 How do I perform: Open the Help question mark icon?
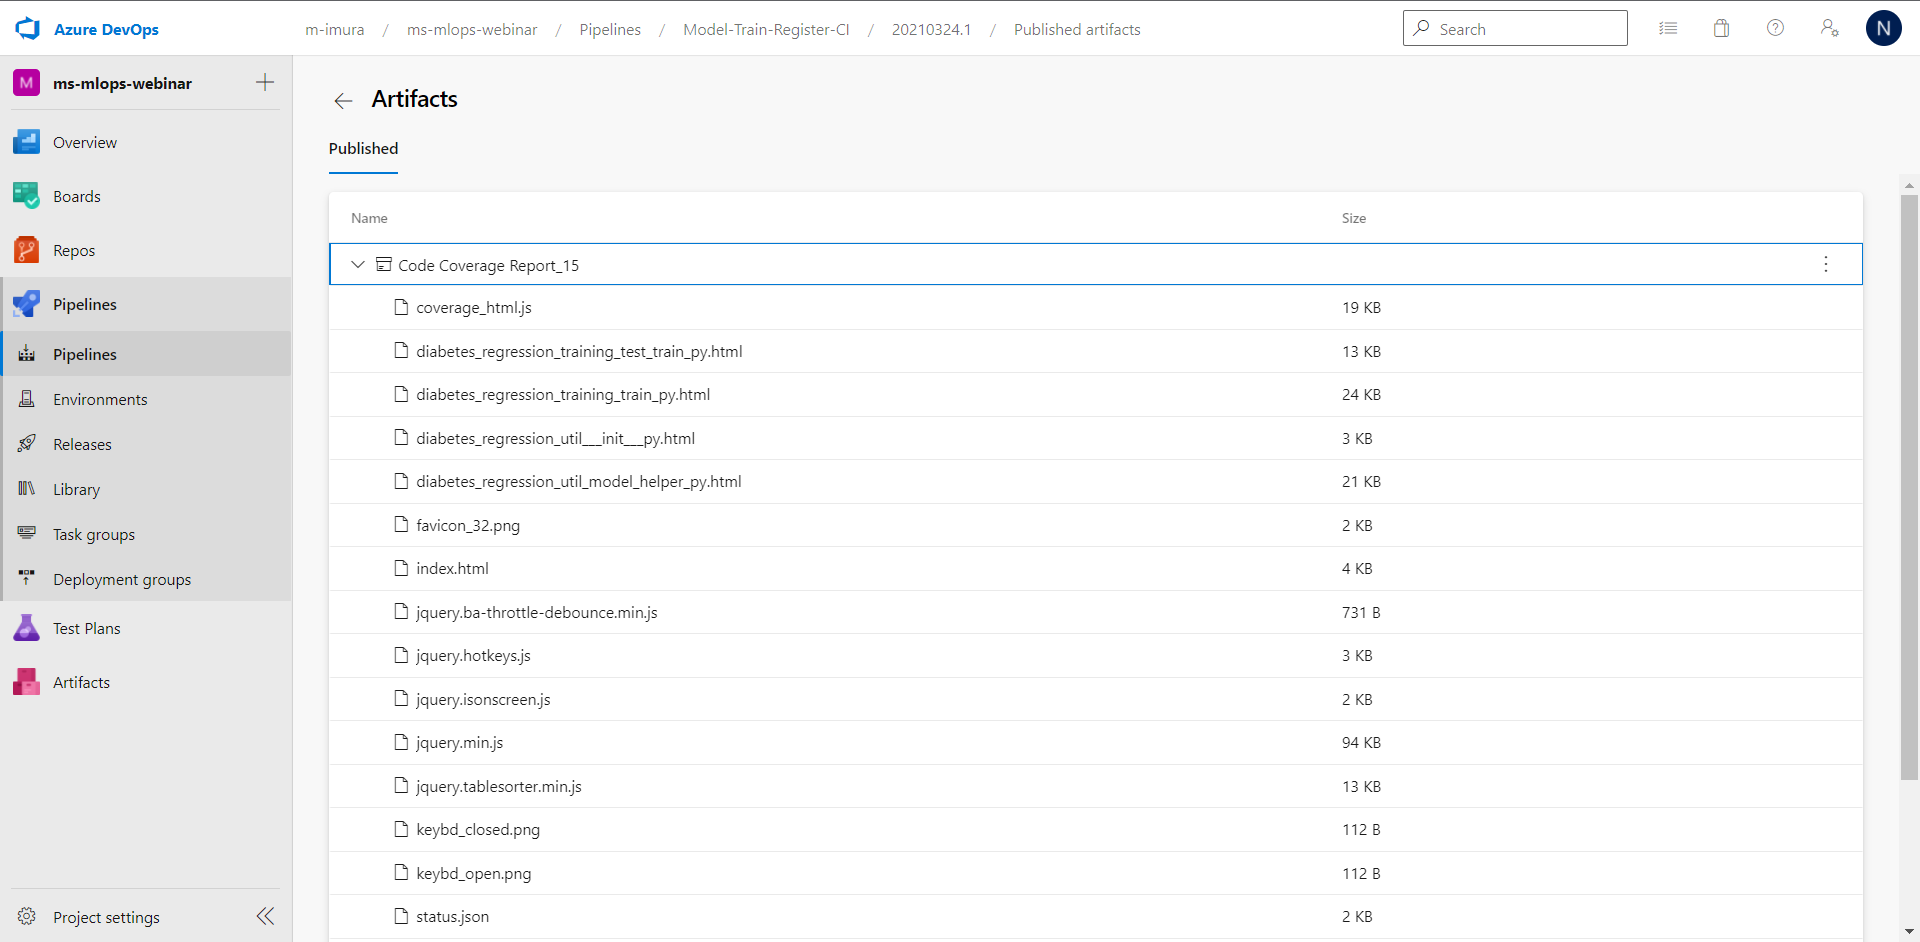[x=1775, y=28]
